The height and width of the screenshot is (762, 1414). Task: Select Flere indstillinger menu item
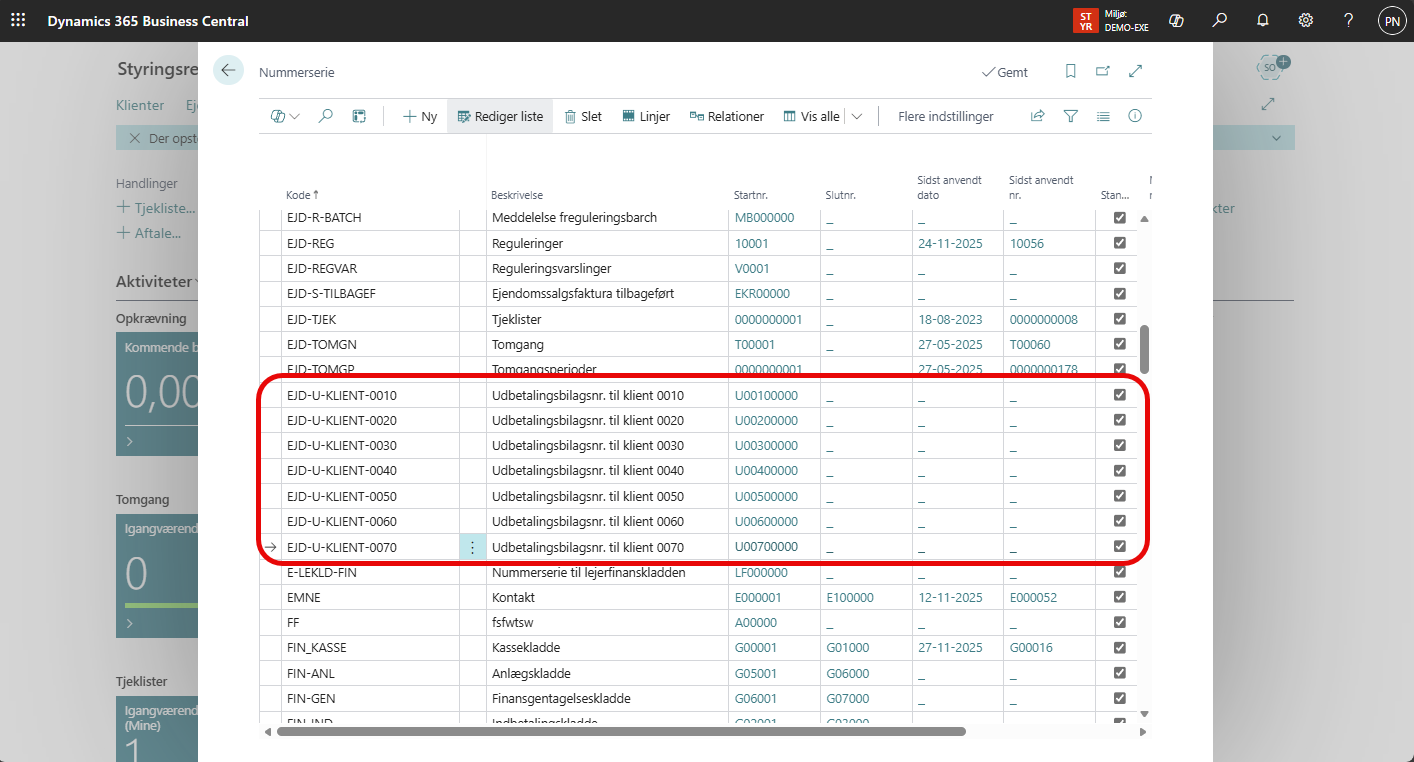(x=945, y=116)
